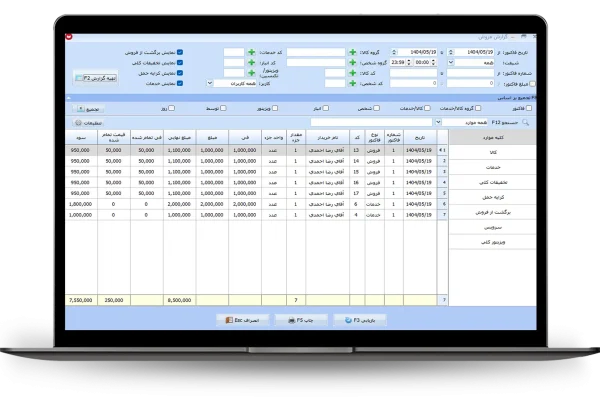Click green plus next to کد خدمات
The height and width of the screenshot is (400, 600).
[x=251, y=51]
